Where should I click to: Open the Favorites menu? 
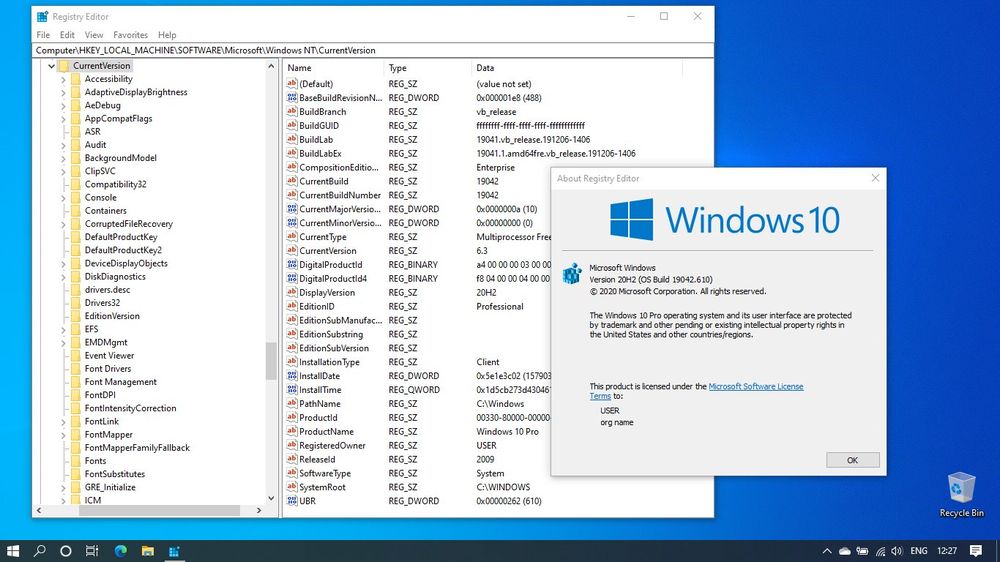tap(130, 34)
